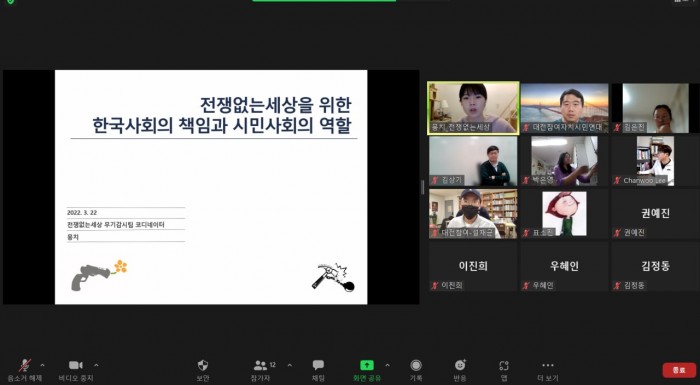Open the 앱 apps icon
This screenshot has height=385, width=700.
[x=504, y=366]
